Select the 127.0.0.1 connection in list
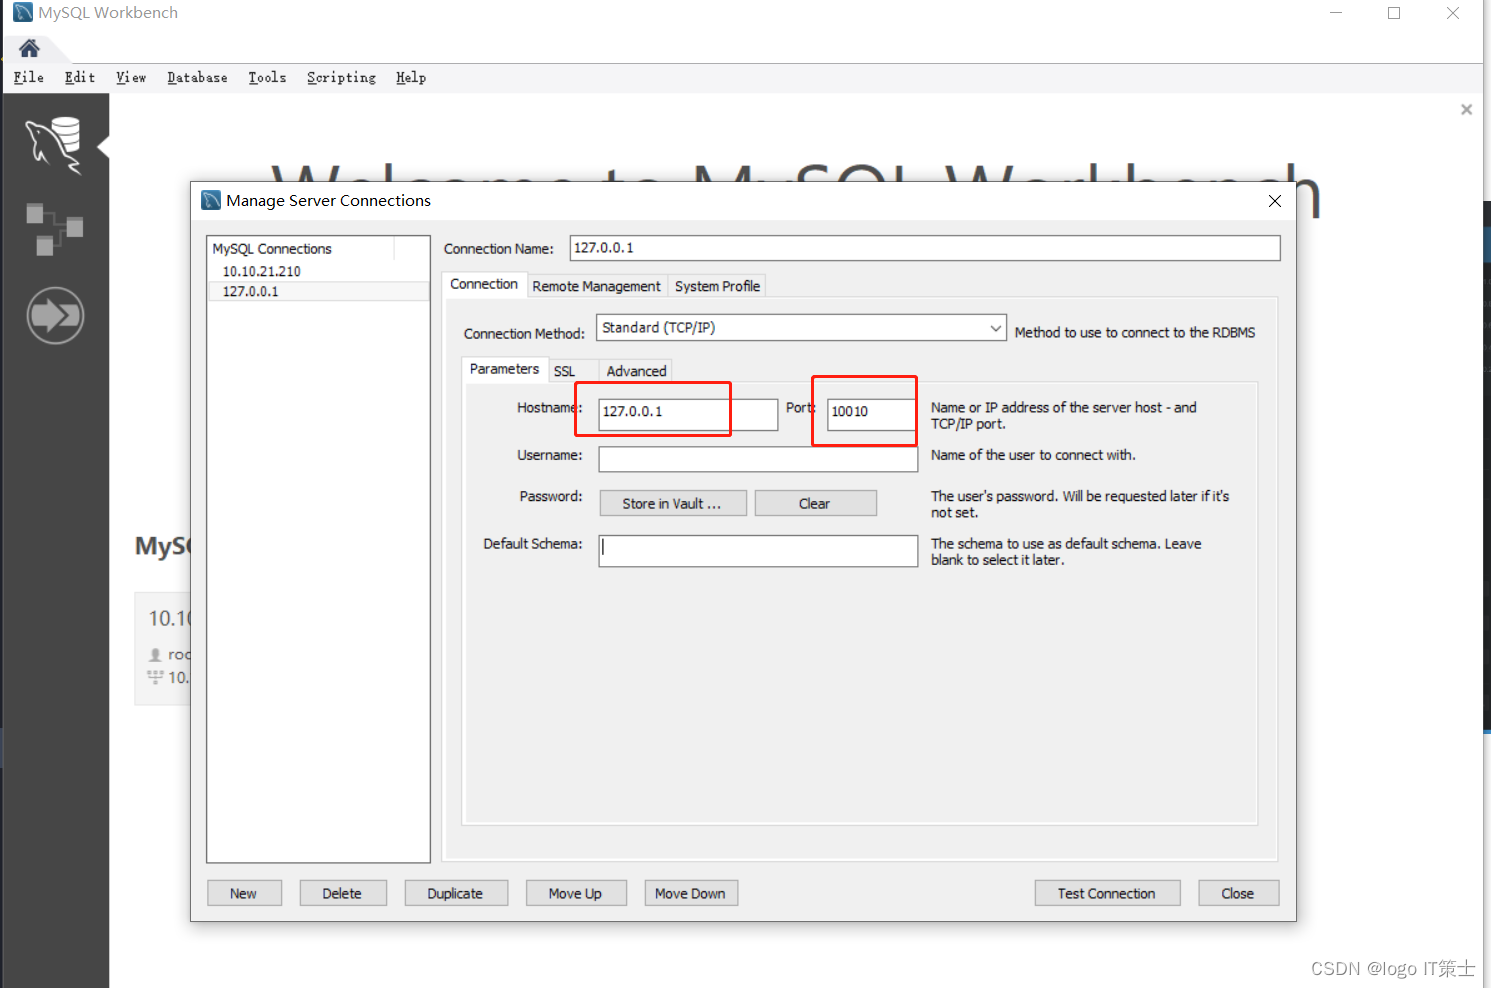 [x=318, y=291]
